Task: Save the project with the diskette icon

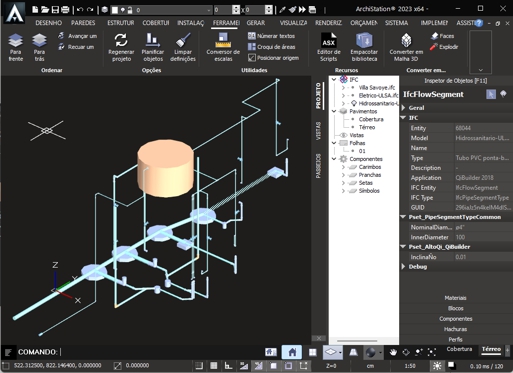Action: 55,10
